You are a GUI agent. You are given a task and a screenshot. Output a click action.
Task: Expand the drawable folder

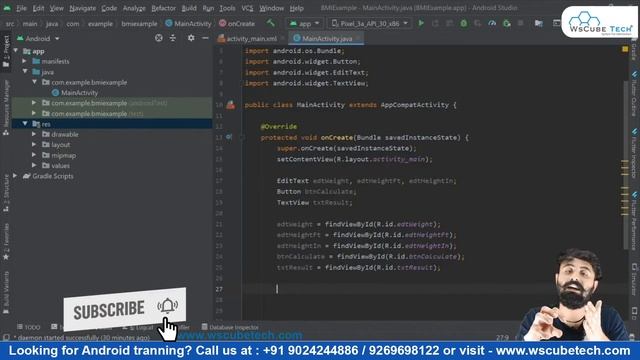34,134
